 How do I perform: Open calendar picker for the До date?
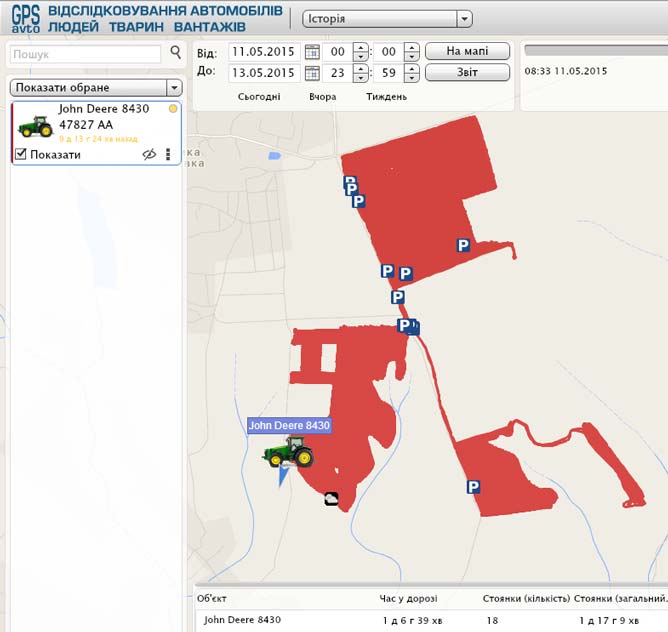[x=312, y=73]
